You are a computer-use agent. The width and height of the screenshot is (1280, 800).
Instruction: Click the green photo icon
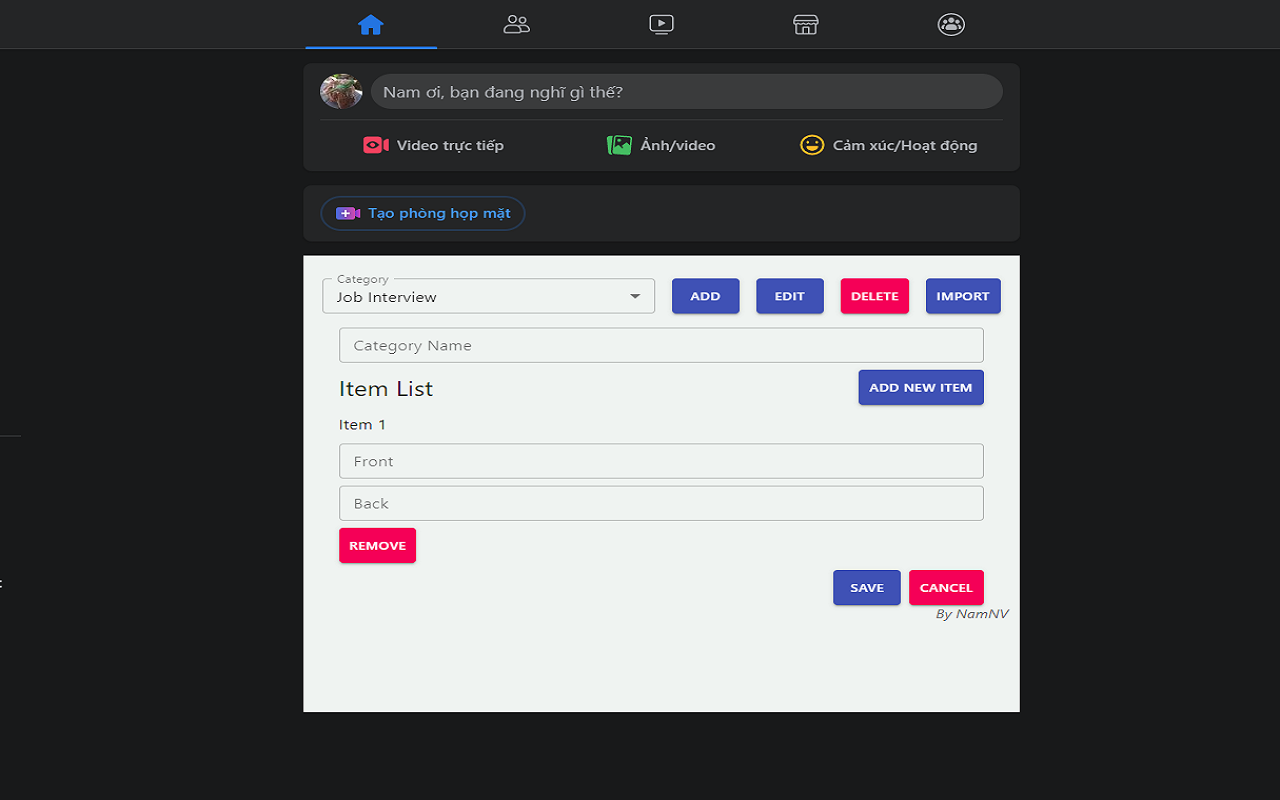(619, 145)
